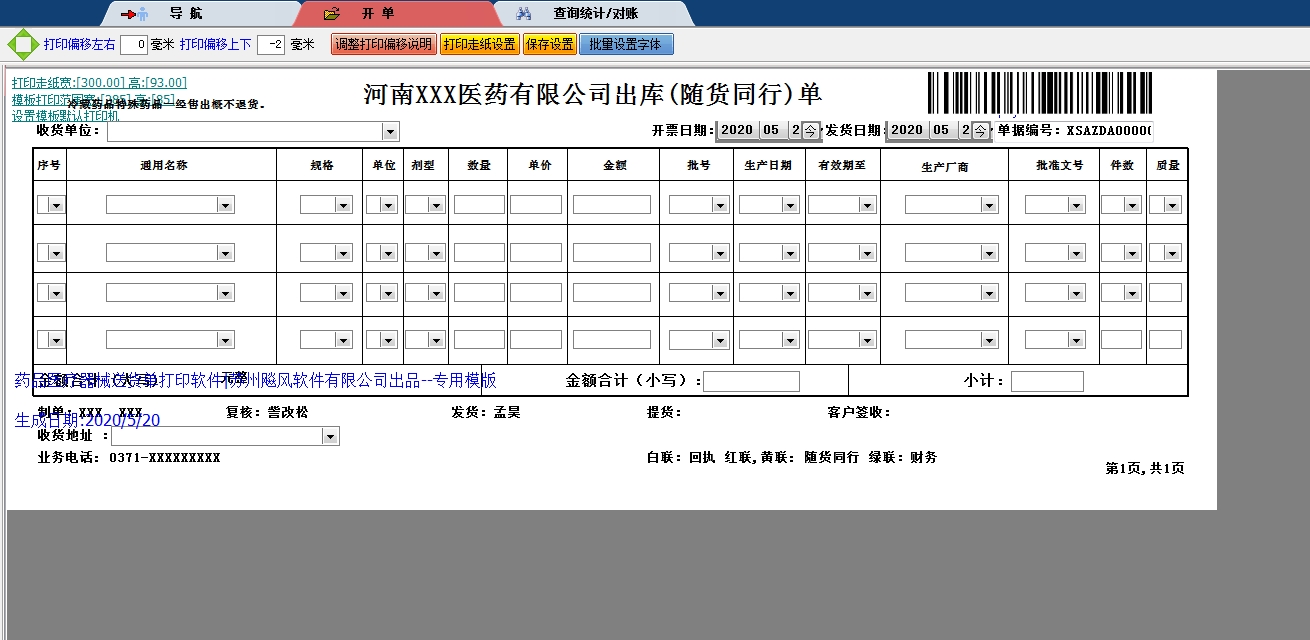The height and width of the screenshot is (640, 1310).
Task: Click the 设置模板默认打印机 link
Action: point(65,116)
